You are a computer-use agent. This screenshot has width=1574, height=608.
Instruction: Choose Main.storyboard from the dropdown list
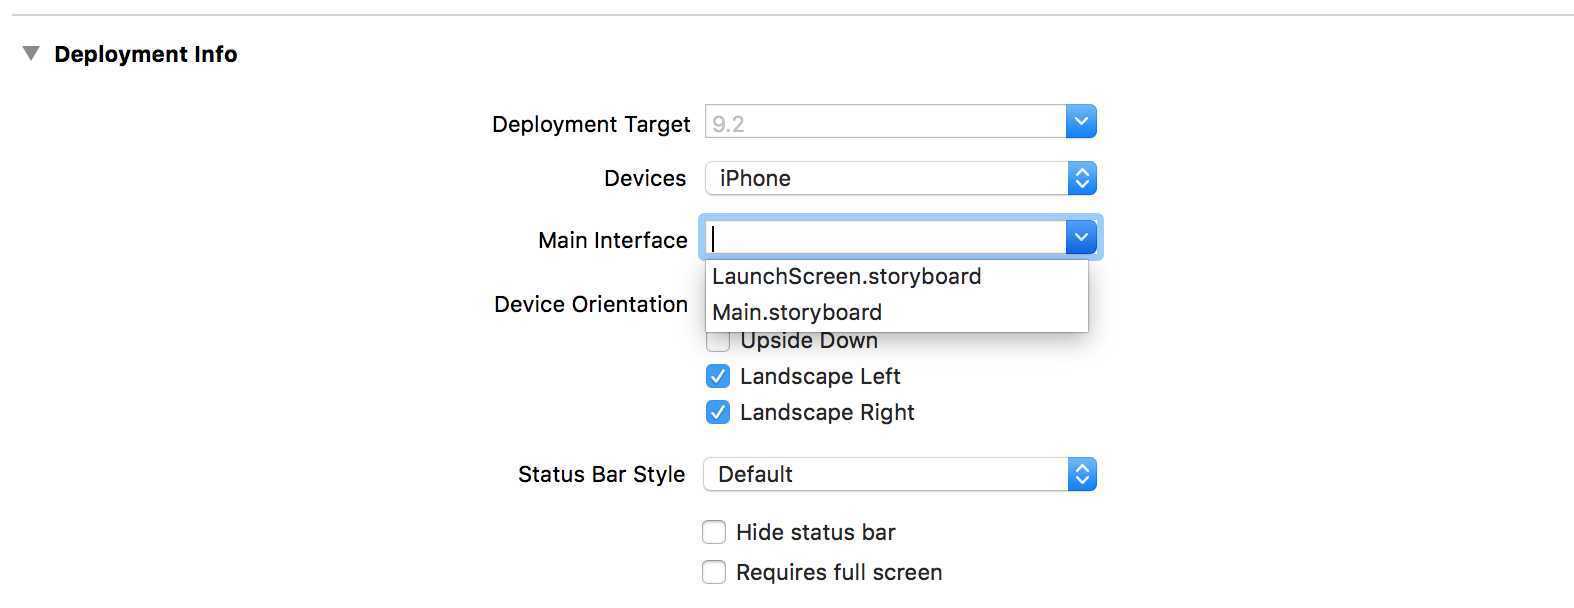click(797, 313)
